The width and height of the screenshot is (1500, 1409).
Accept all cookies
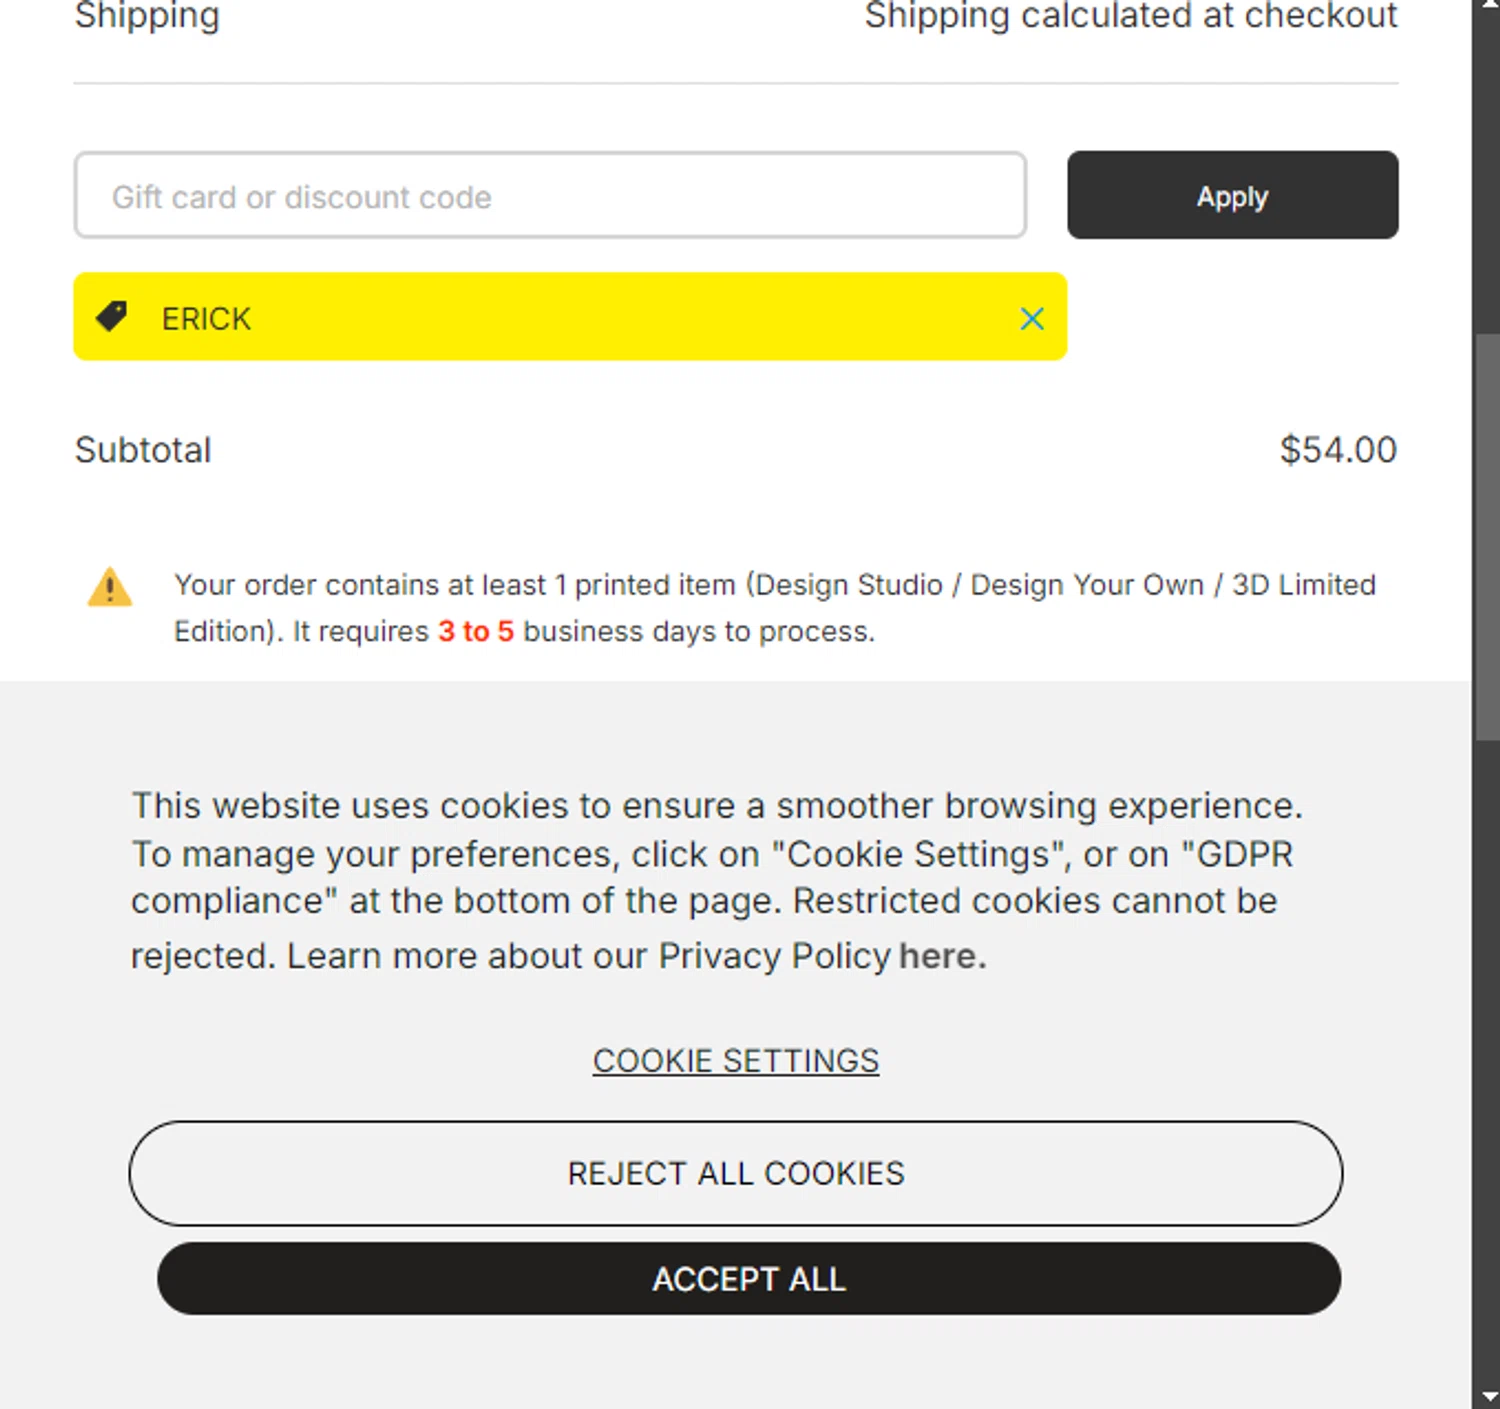pos(749,1279)
